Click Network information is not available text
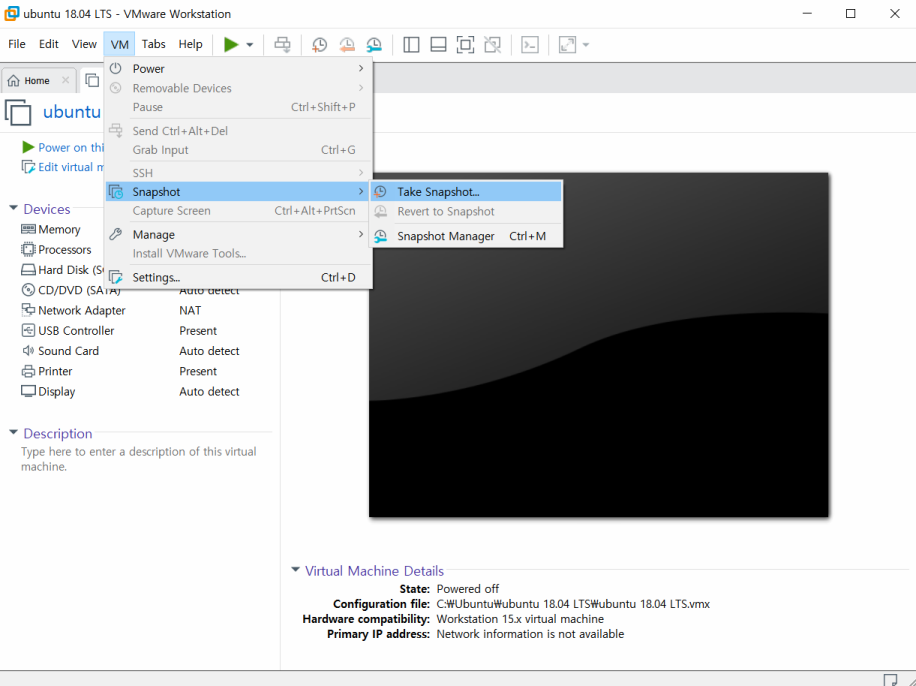 click(x=530, y=634)
